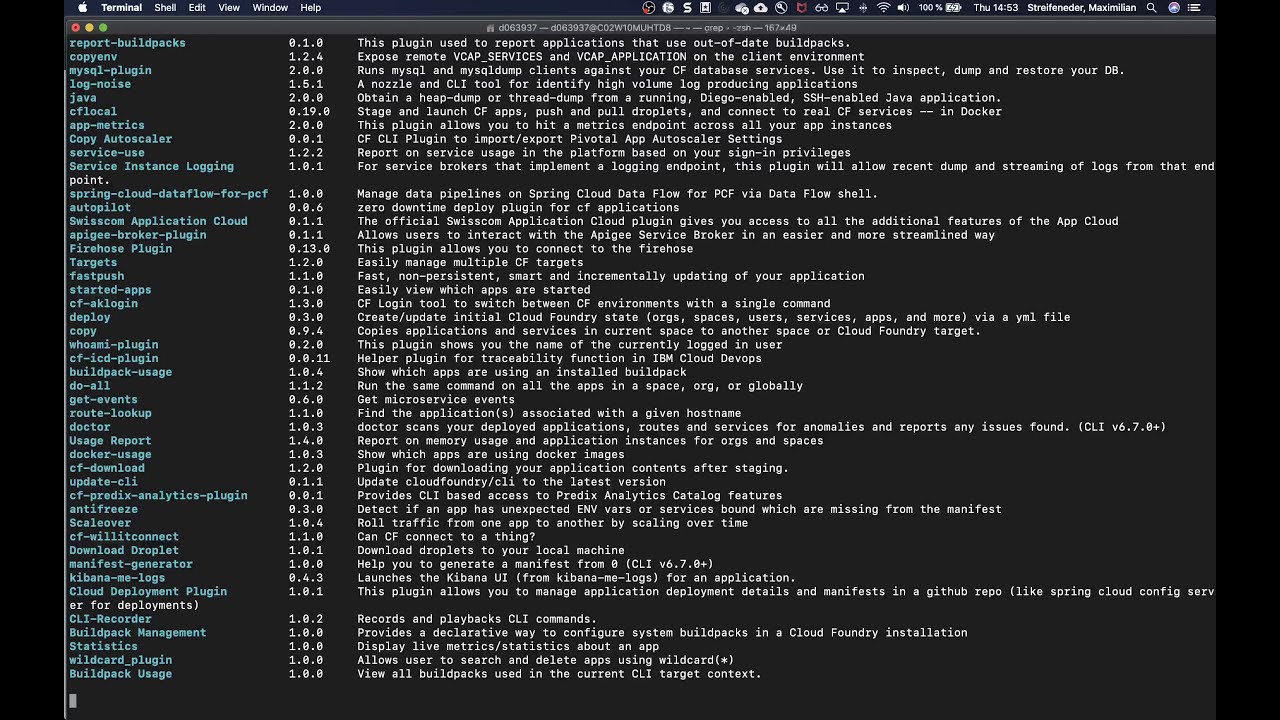1280x720 pixels.
Task: Click the yellow minimize window button
Action: 88,27
